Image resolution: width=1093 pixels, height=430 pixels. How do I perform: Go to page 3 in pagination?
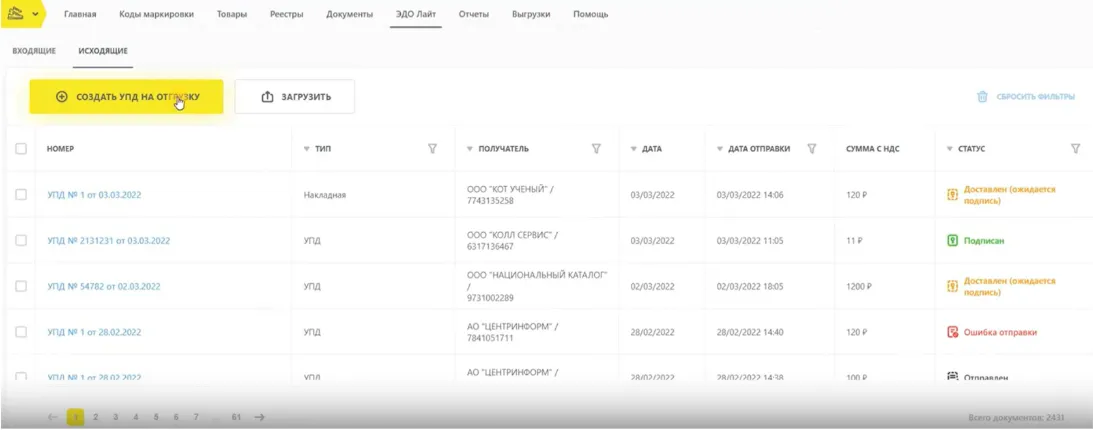[x=115, y=417]
